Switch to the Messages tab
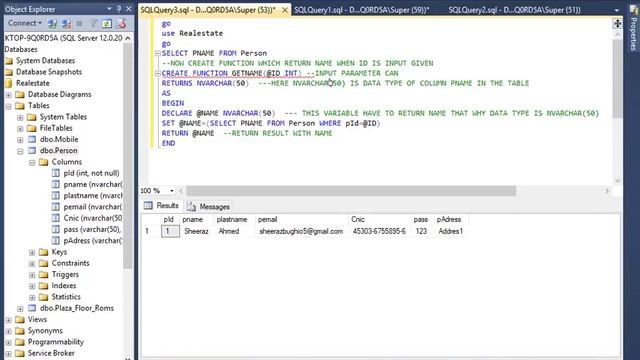This screenshot has width=640, height=360. 209,207
